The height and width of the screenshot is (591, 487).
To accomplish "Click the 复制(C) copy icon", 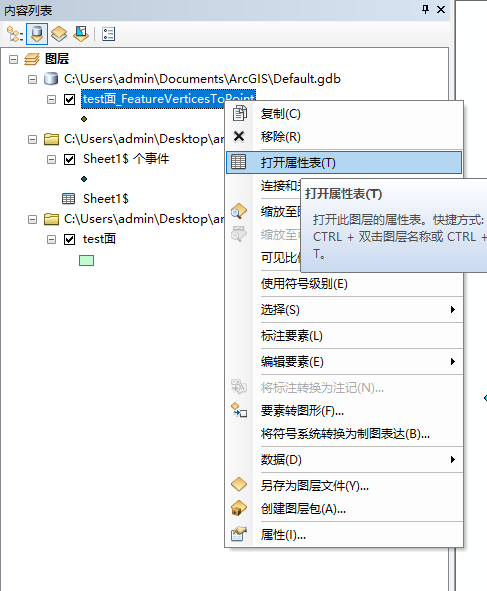I will pos(239,113).
